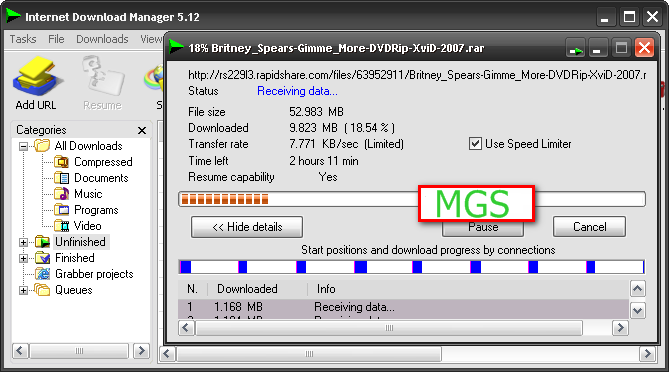Image resolution: width=669 pixels, height=372 pixels.
Task: Click the Documents category folder icon
Action: click(x=62, y=177)
